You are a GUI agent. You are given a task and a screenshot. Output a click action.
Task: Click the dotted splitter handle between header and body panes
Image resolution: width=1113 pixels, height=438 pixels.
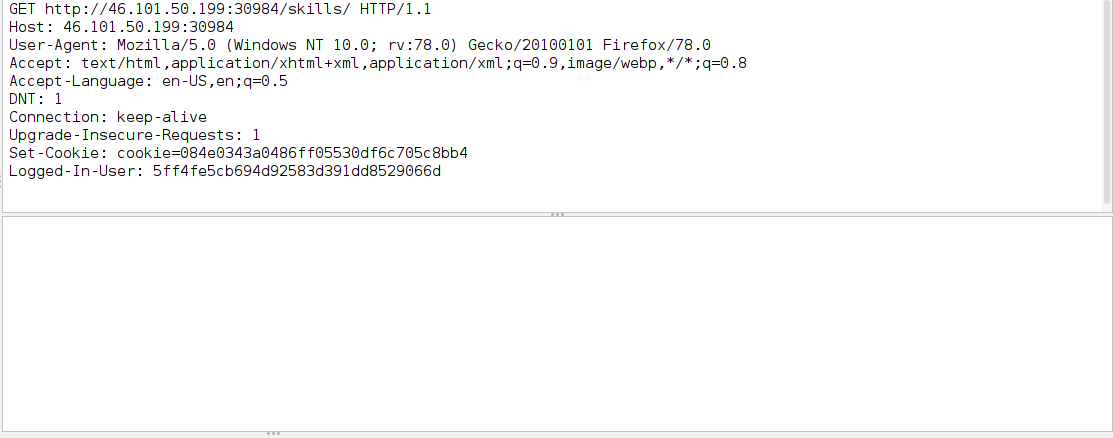point(558,214)
